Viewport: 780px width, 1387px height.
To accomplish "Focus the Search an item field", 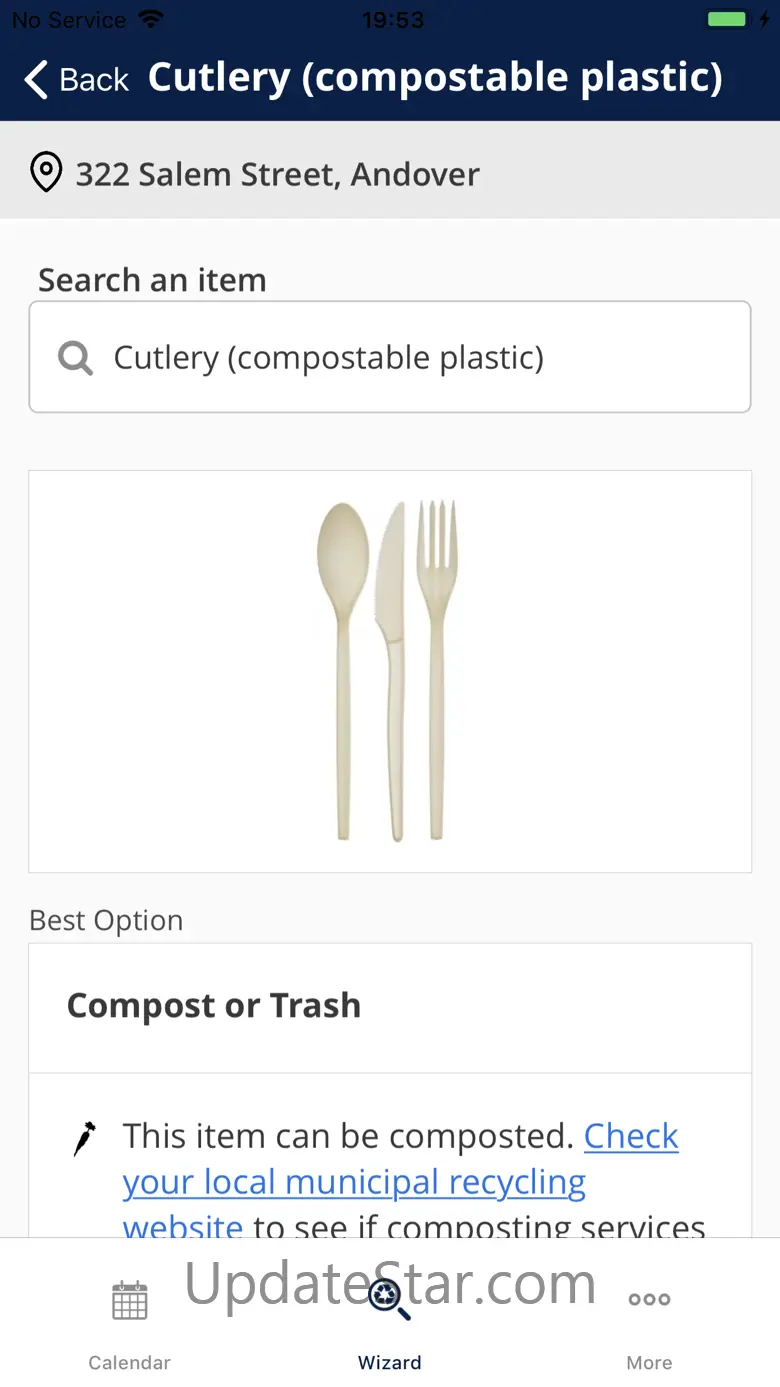I will coord(390,357).
